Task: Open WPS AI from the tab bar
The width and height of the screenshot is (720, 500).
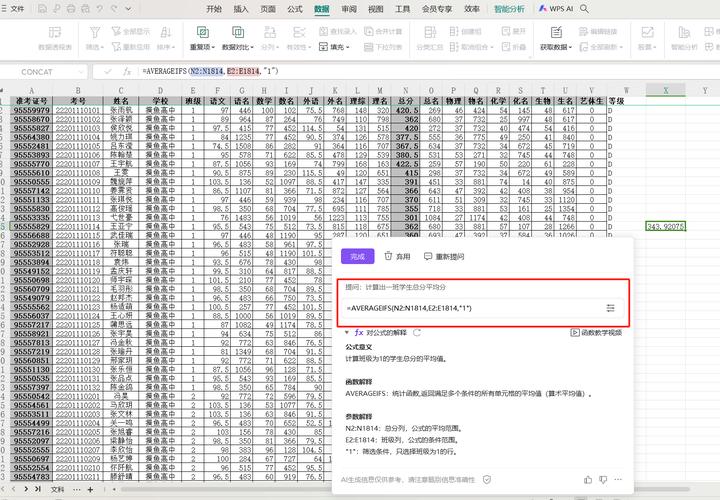Action: [556, 8]
